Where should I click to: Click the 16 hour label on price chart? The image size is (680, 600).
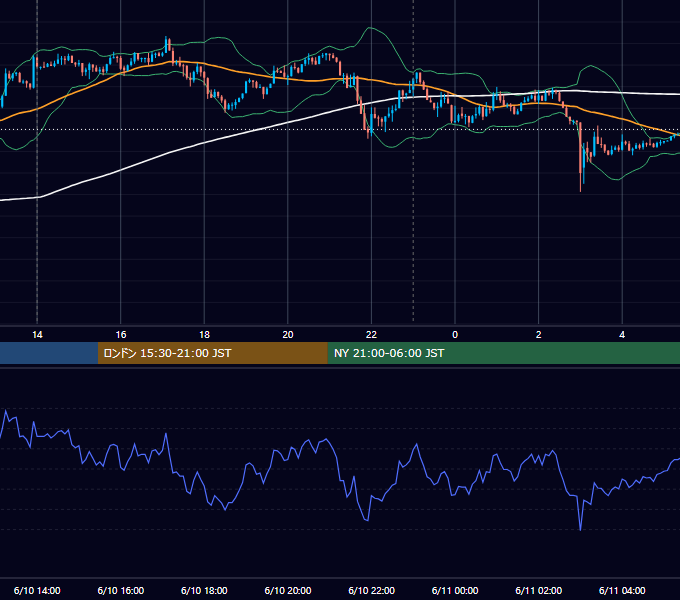pos(121,335)
